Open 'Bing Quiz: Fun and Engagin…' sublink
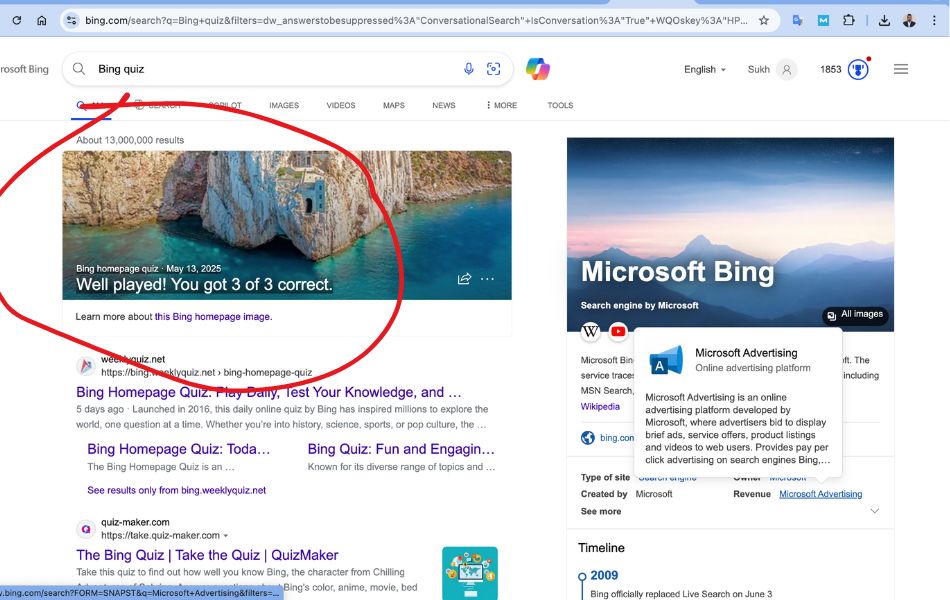This screenshot has height=600, width=950. click(x=401, y=449)
